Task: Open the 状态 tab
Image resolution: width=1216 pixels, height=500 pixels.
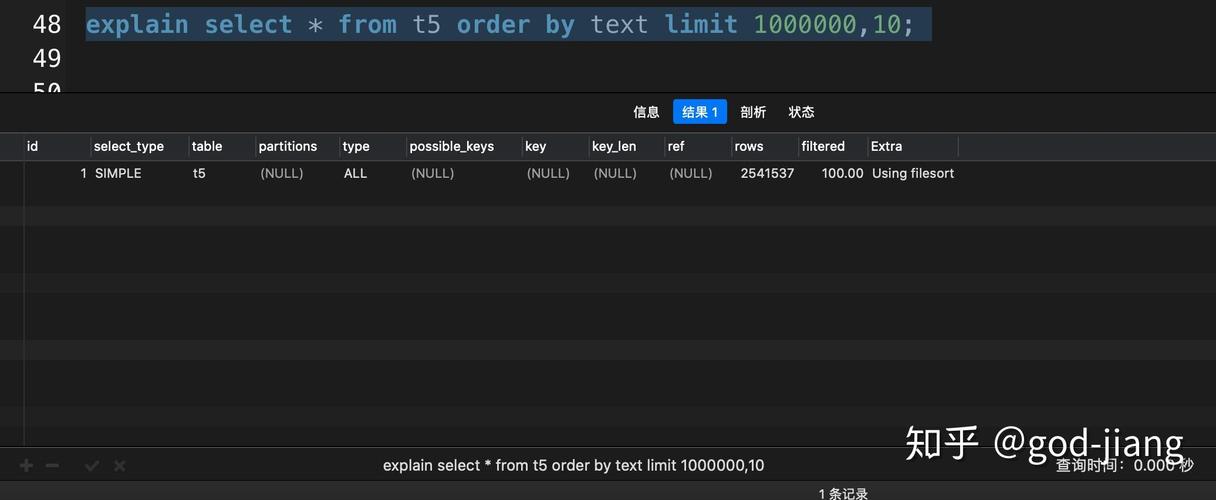Action: click(801, 112)
